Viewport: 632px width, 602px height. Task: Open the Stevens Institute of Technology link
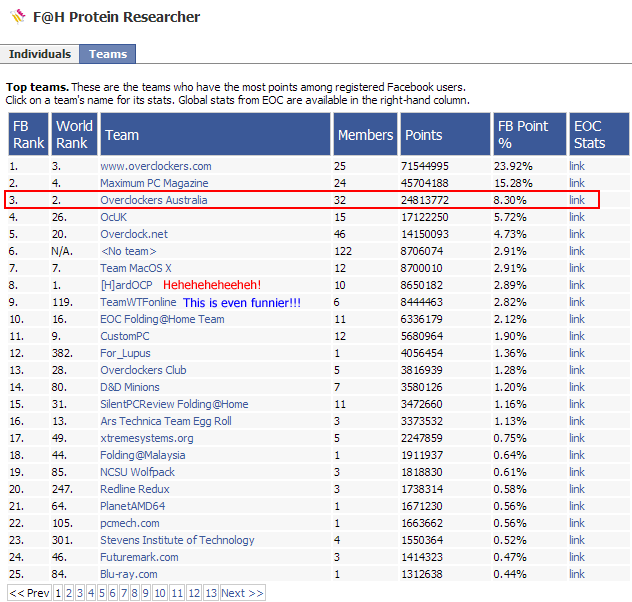click(x=177, y=540)
